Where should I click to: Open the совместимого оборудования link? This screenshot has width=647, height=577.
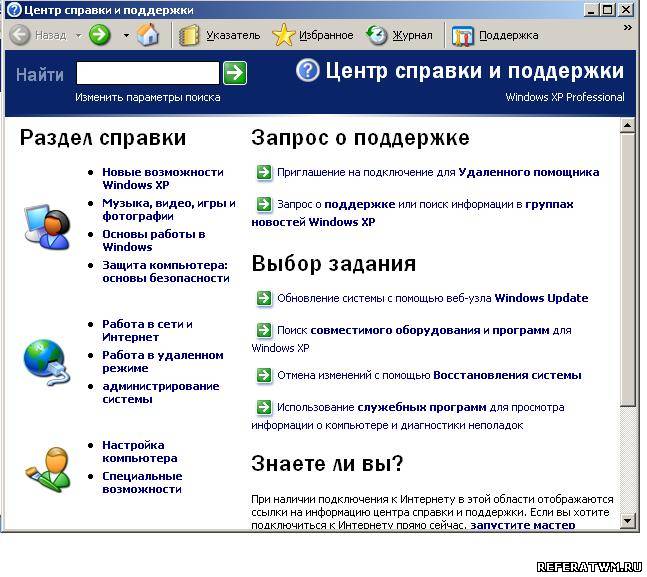point(395,331)
